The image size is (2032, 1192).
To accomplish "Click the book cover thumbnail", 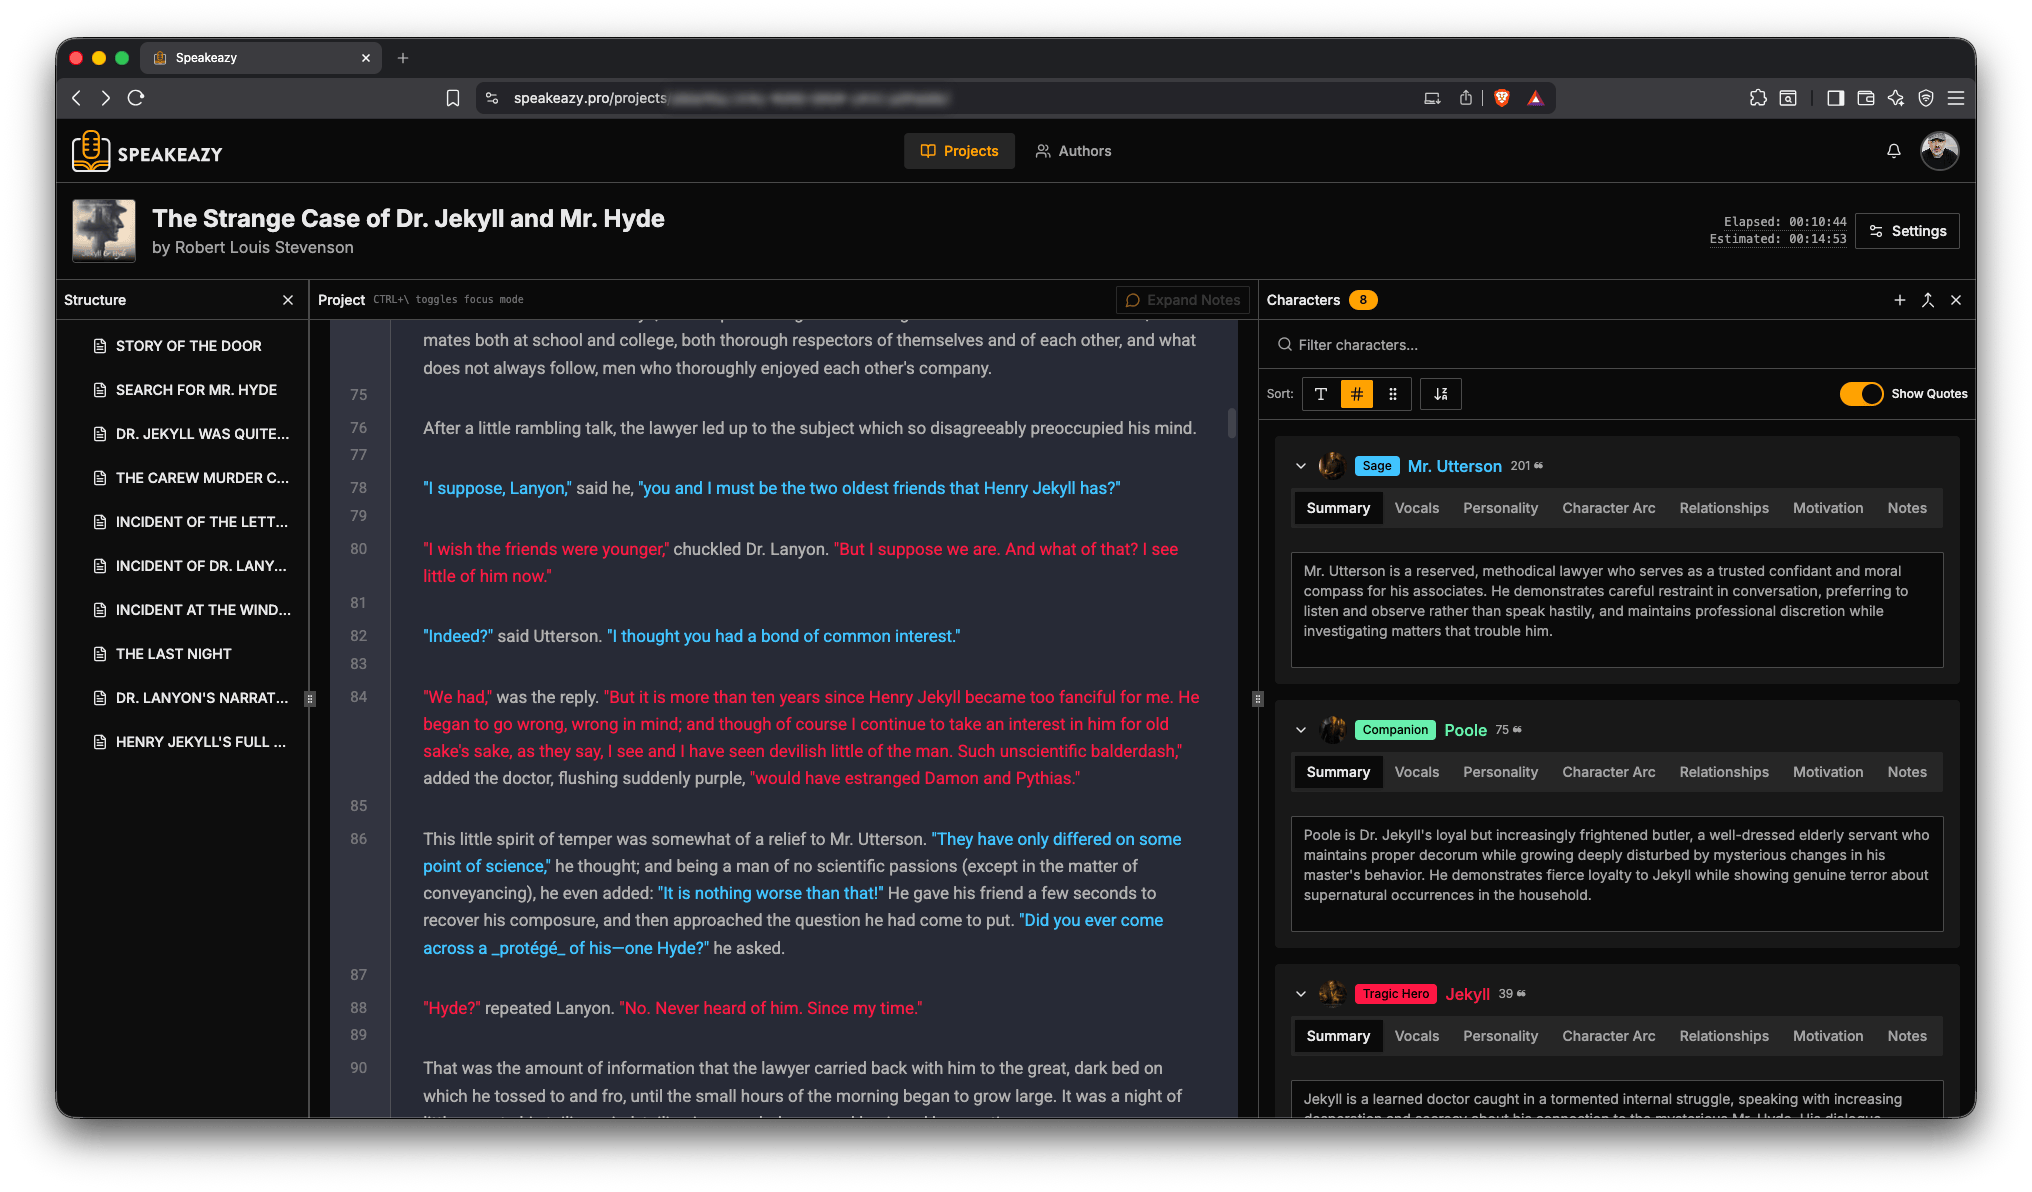I will coord(103,230).
